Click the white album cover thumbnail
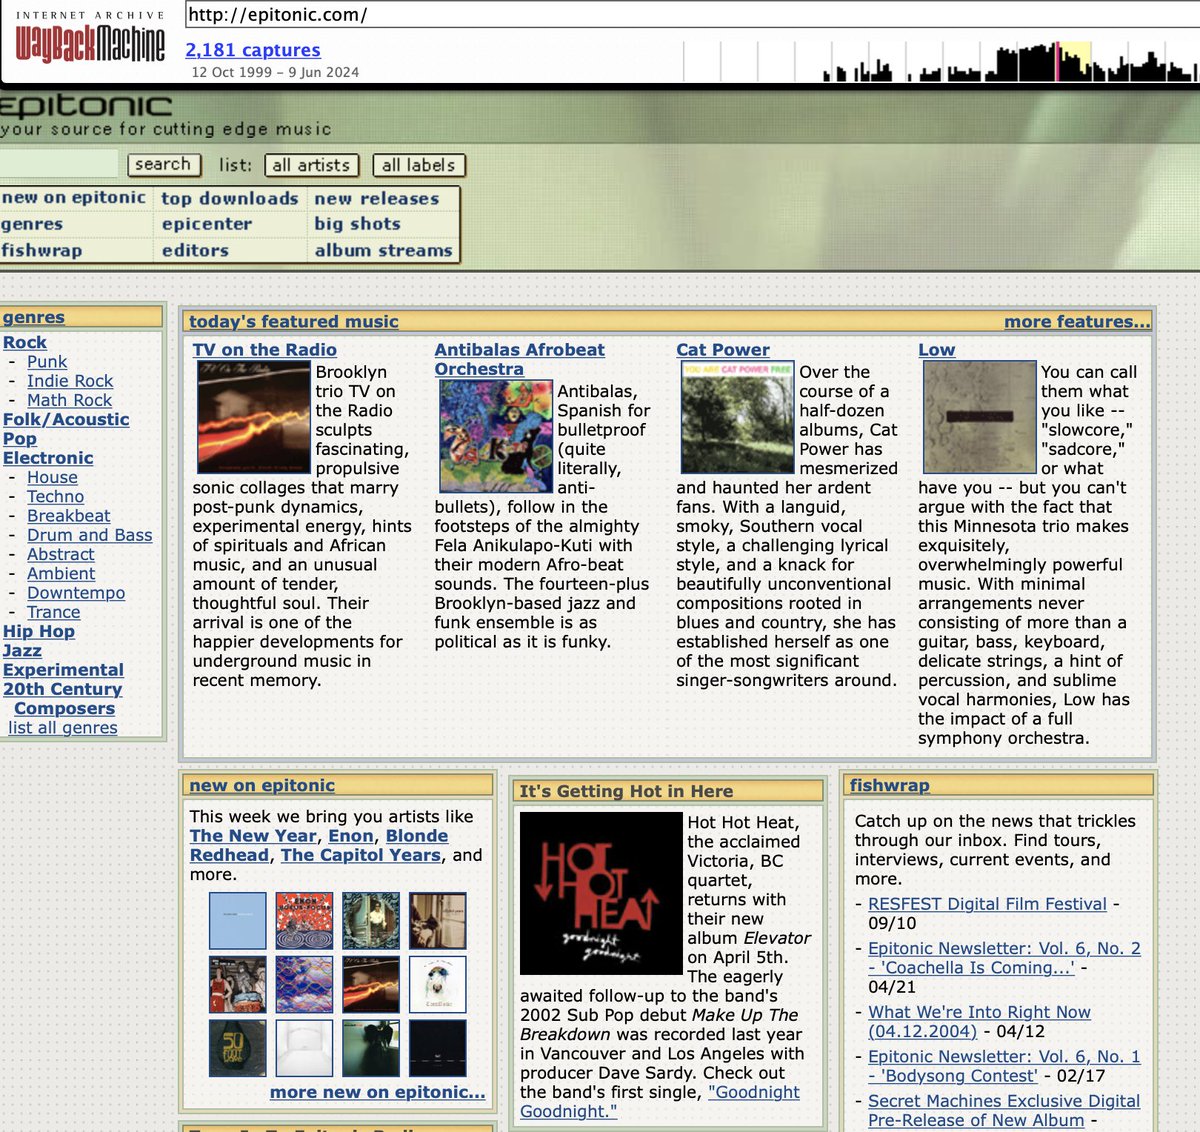1200x1132 pixels. [x=304, y=1048]
